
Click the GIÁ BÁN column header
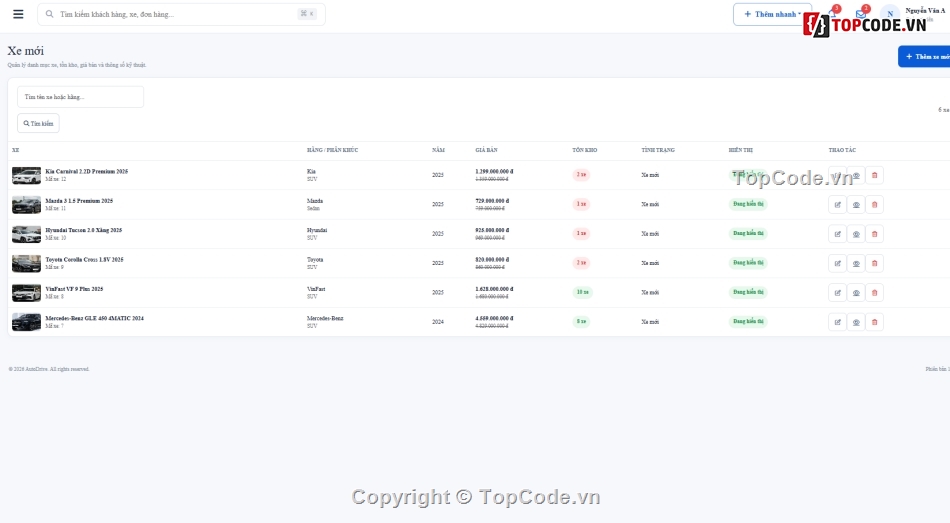[487, 150]
